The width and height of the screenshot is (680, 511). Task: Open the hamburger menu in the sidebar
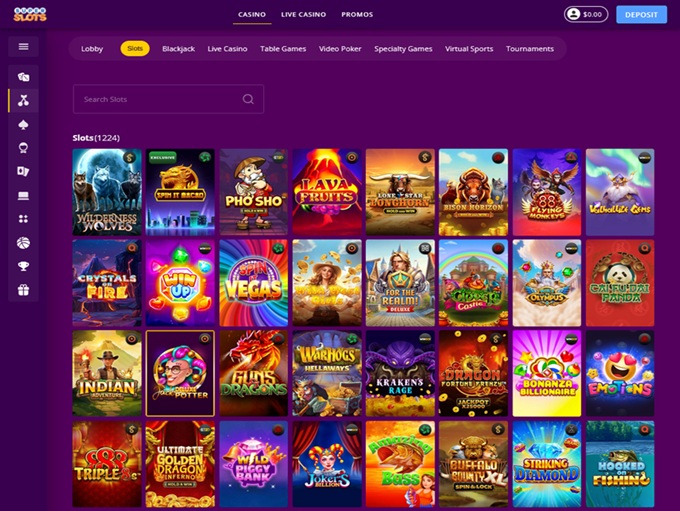[23, 46]
